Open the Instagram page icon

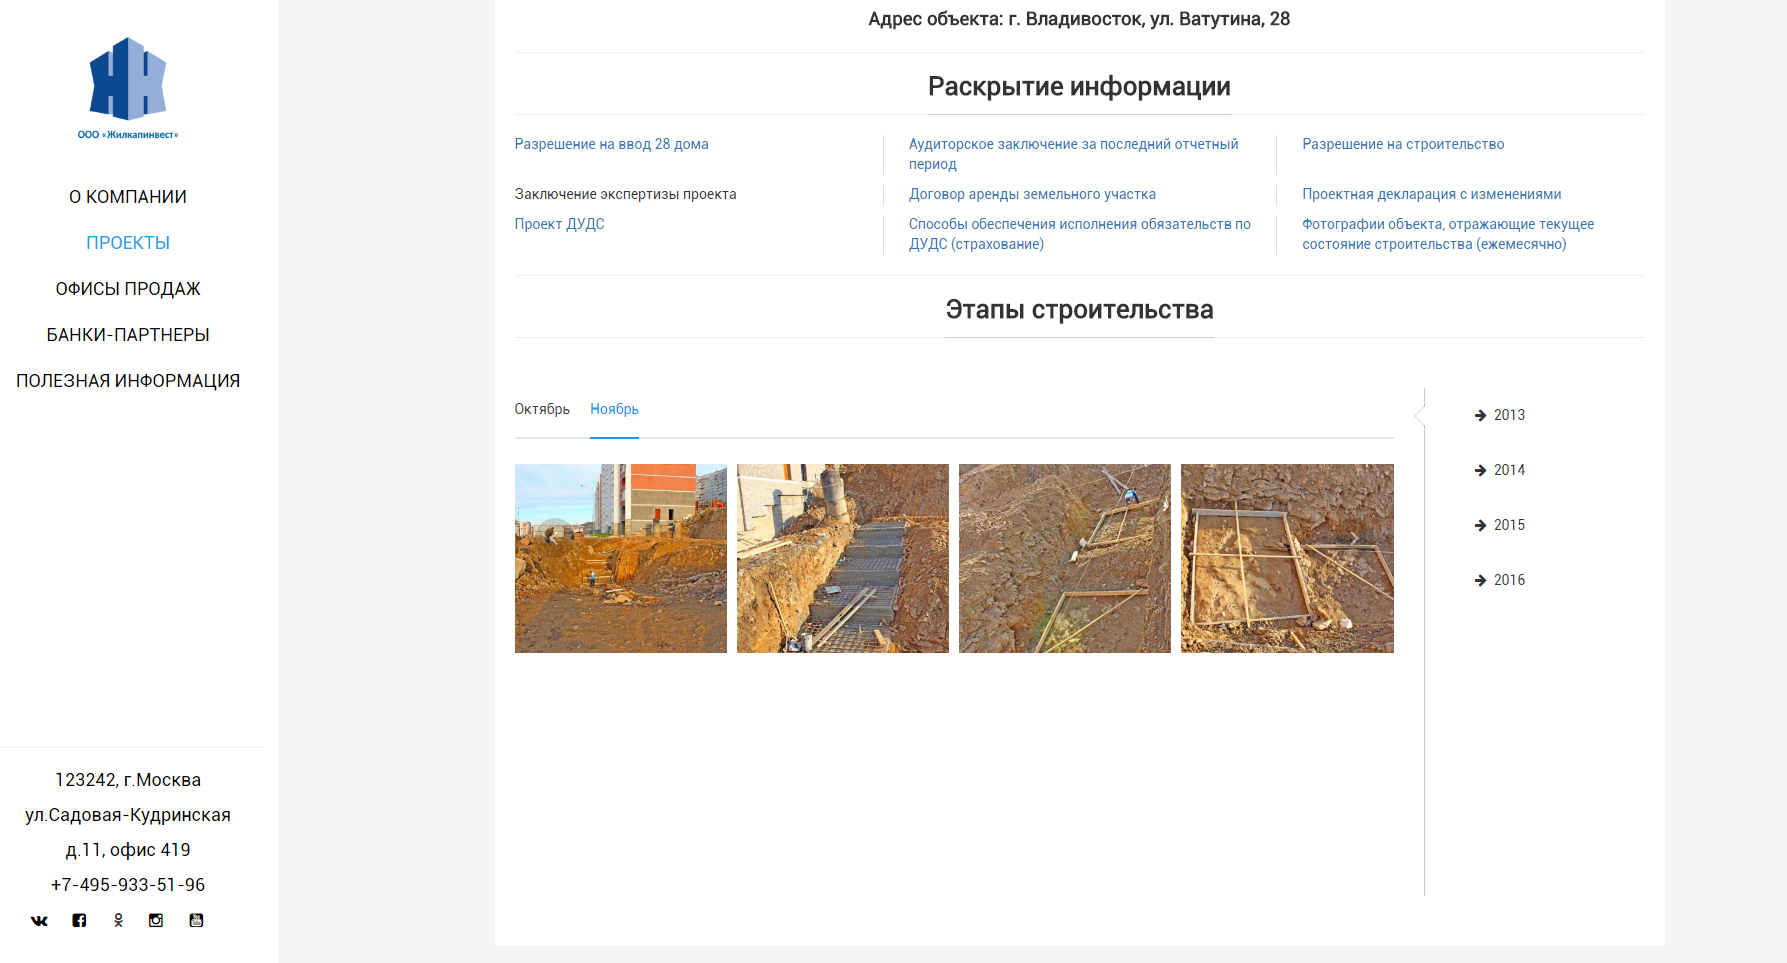156,921
